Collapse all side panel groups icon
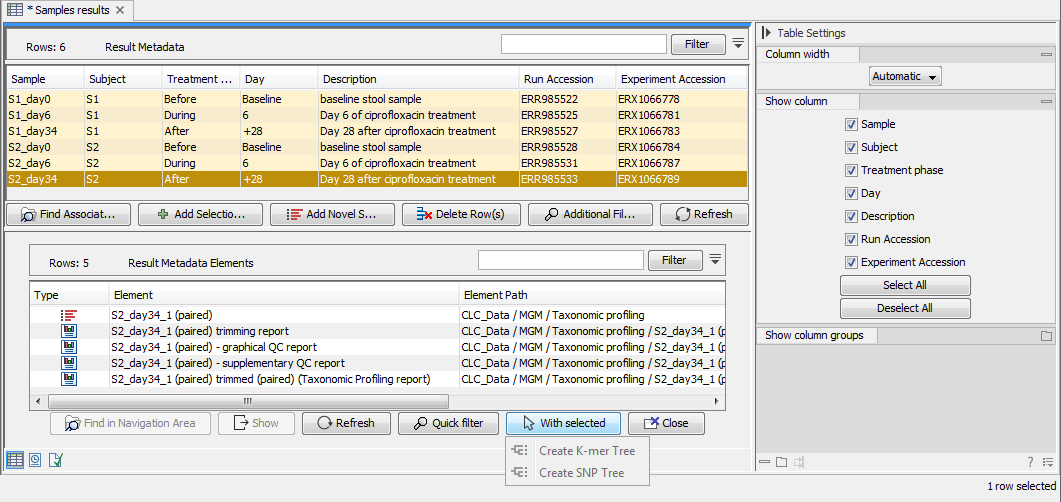This screenshot has width=1061, height=502. [765, 462]
